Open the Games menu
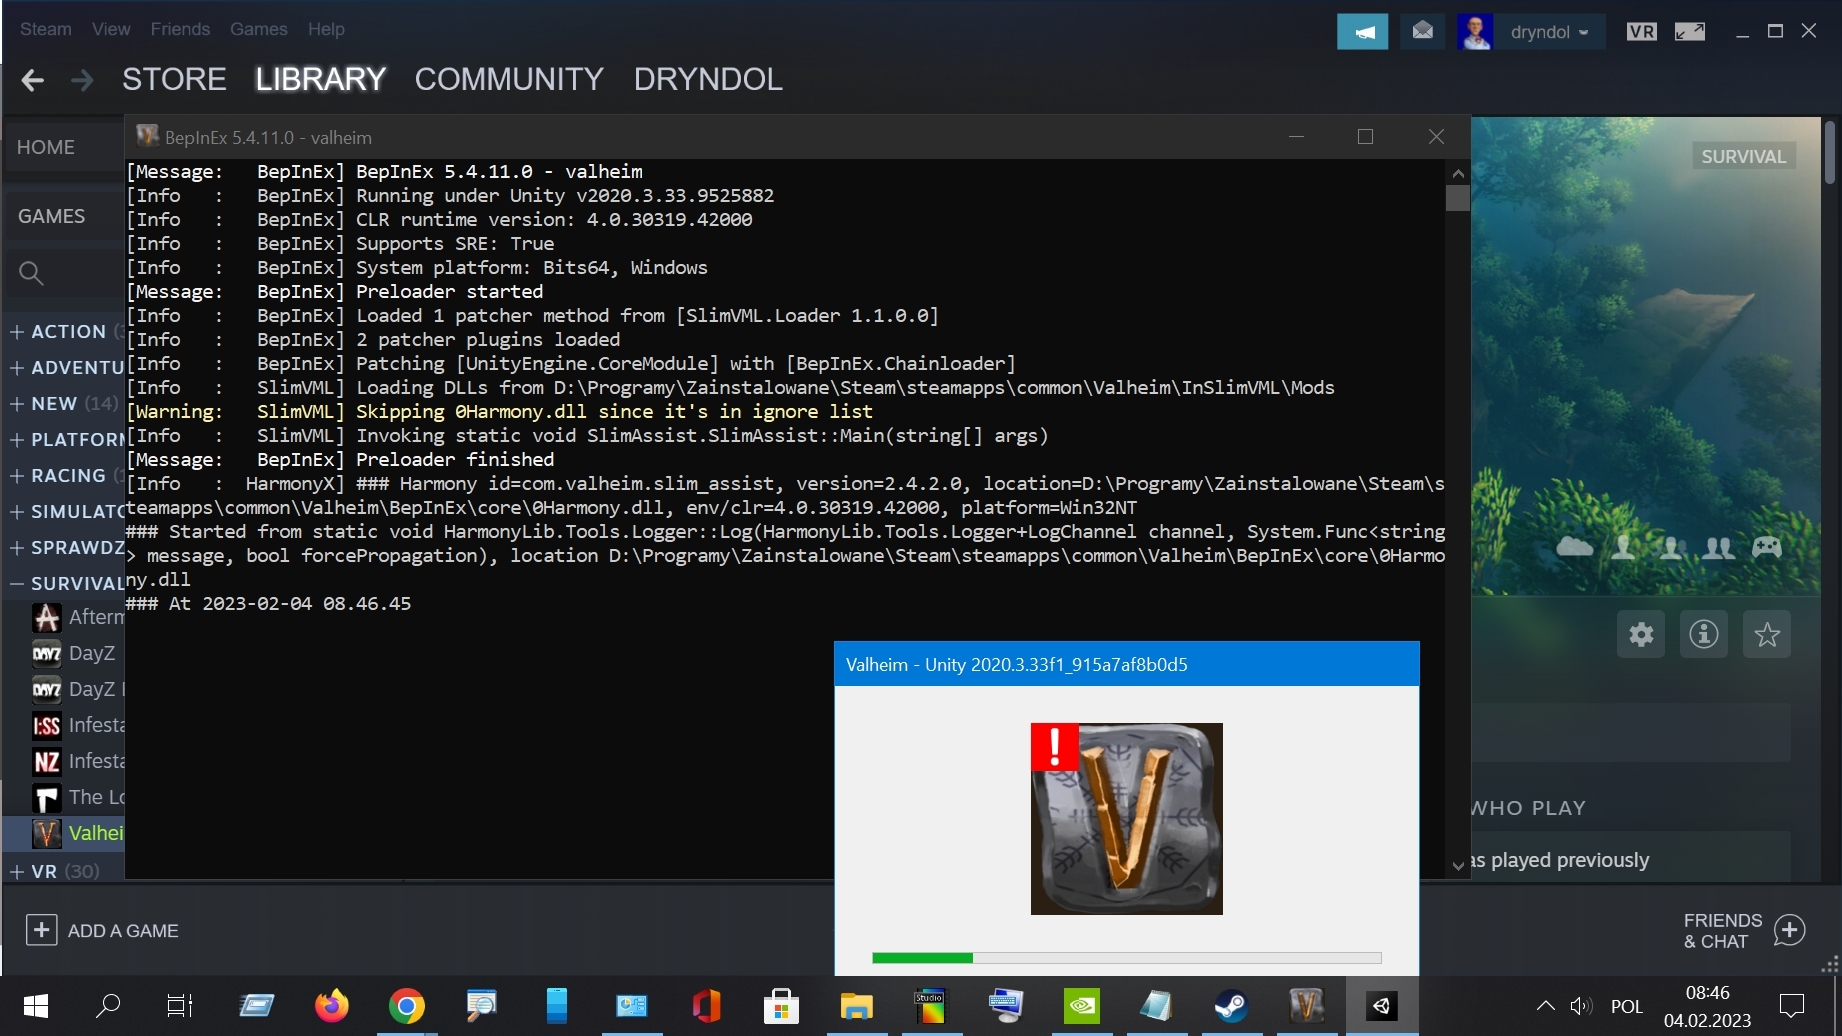1842x1036 pixels. pos(258,29)
